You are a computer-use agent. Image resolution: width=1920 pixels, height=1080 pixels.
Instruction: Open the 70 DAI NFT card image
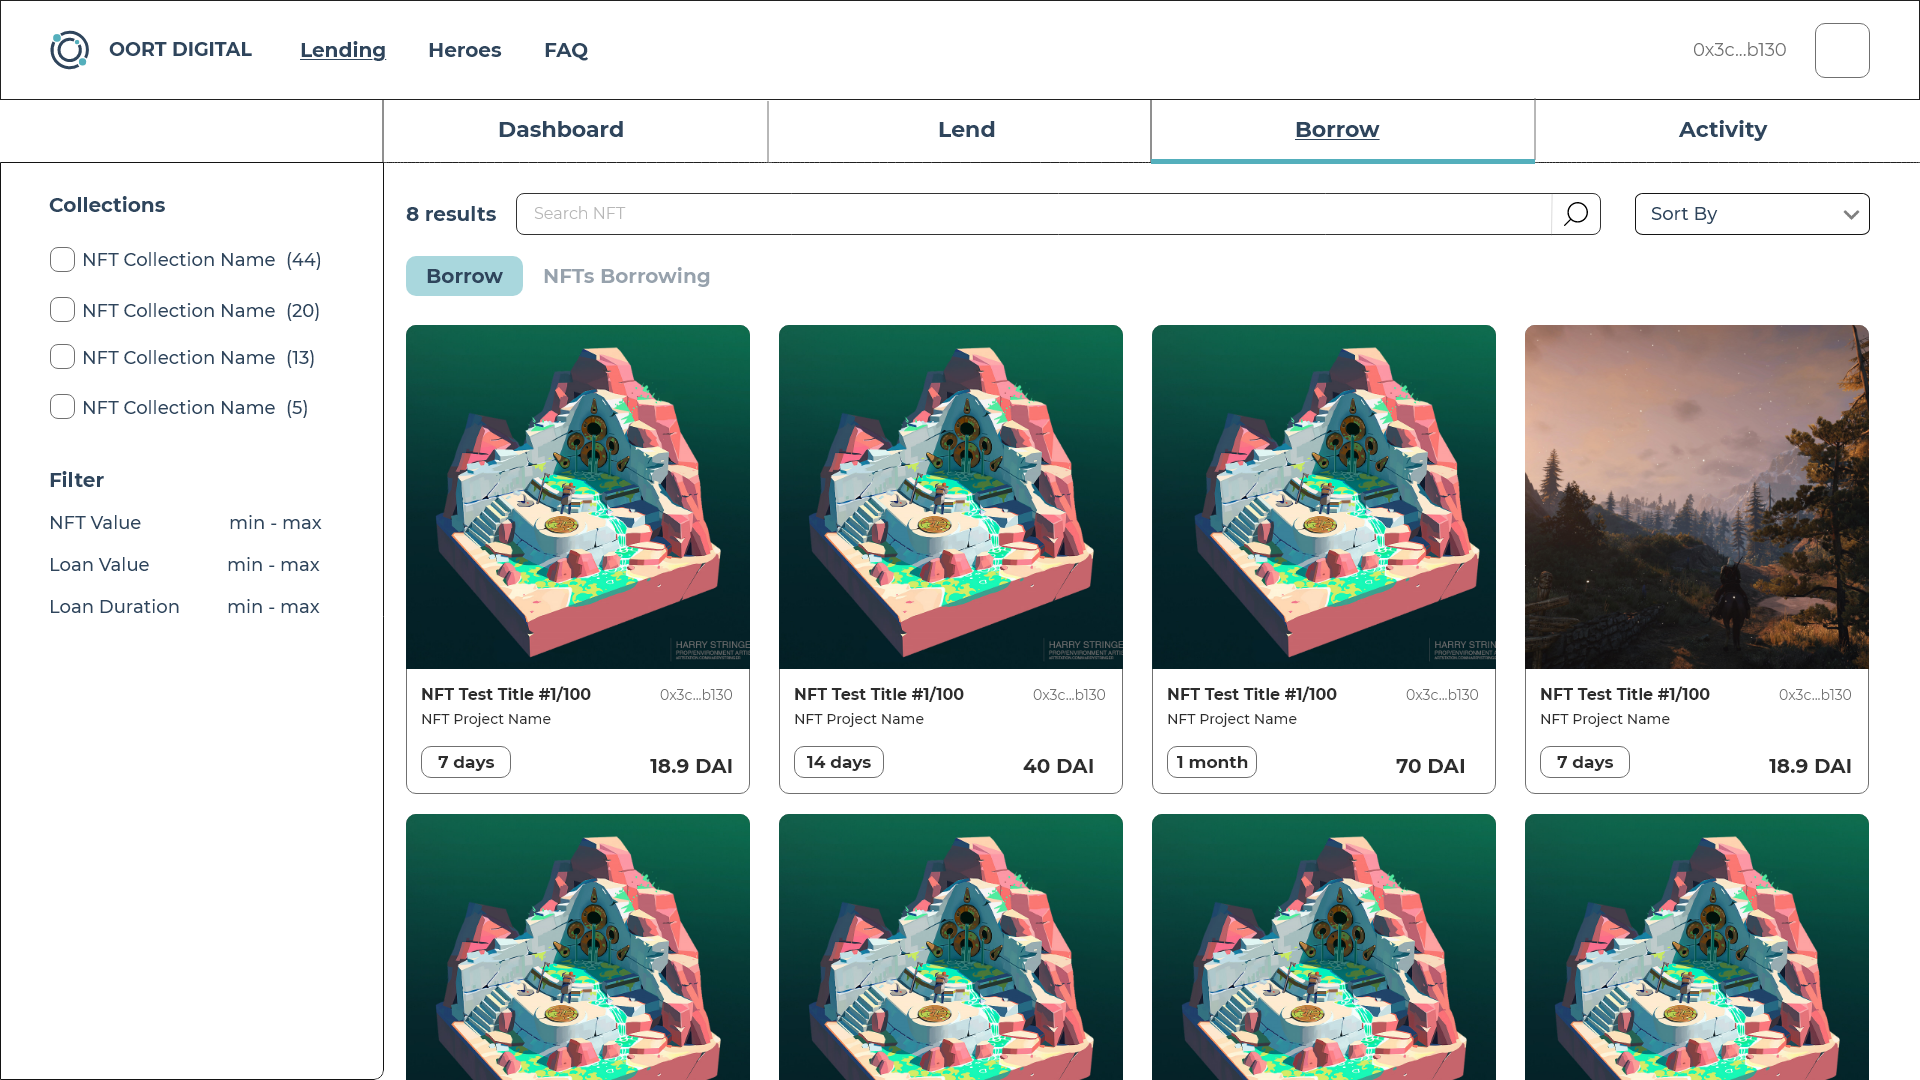point(1324,497)
